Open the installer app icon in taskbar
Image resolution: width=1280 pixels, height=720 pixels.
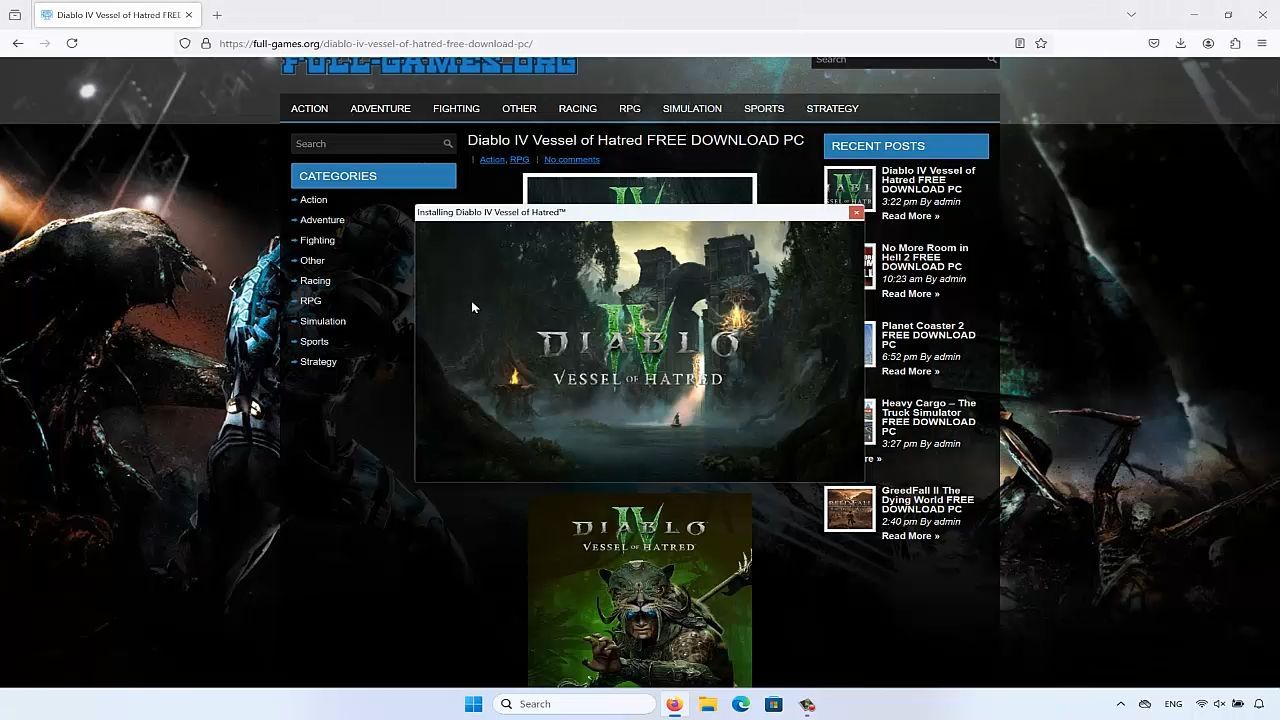[x=807, y=704]
